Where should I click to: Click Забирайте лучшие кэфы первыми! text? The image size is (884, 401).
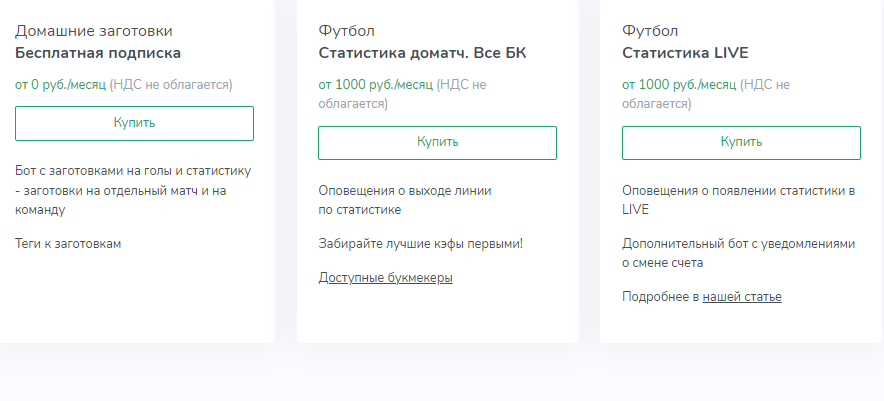point(421,243)
